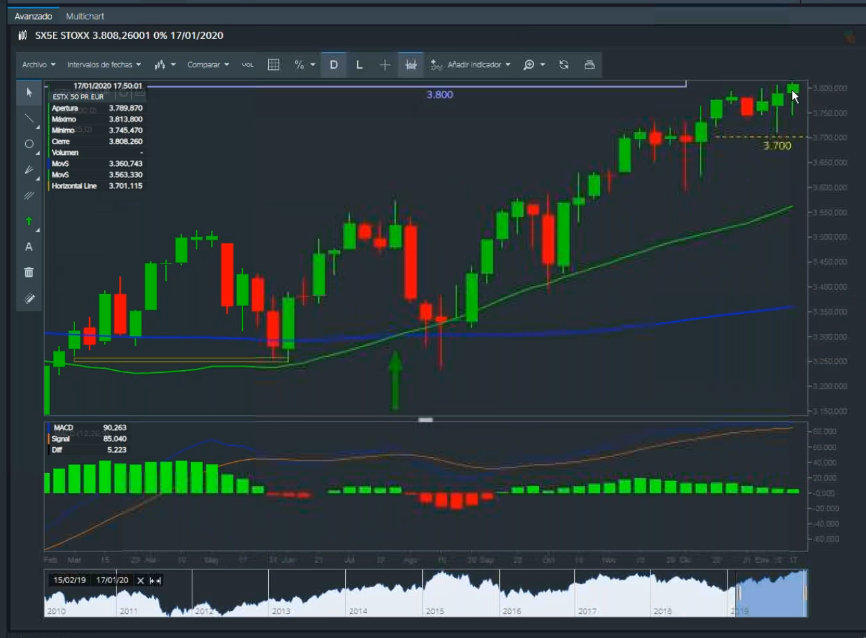Click the Mínimo 3.745,470 row

(x=97, y=130)
